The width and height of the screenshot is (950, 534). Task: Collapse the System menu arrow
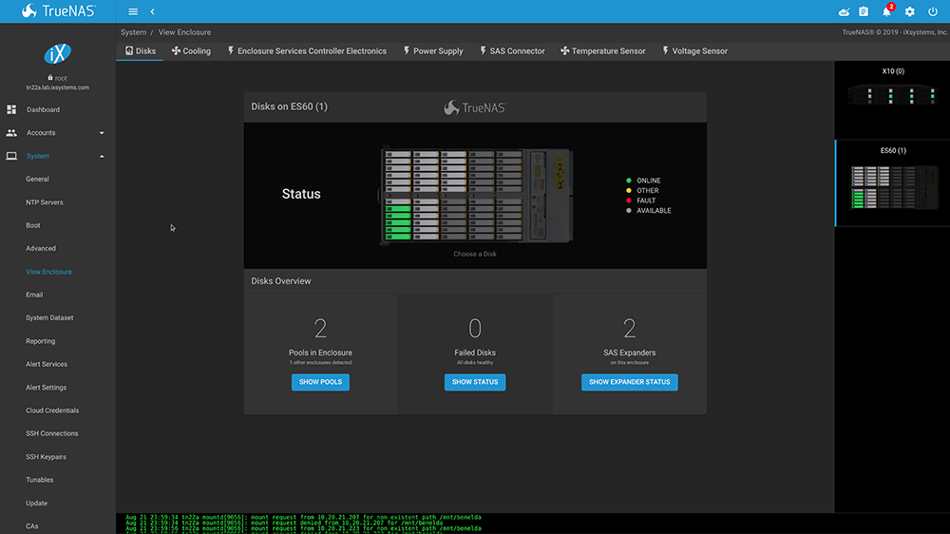(x=102, y=156)
